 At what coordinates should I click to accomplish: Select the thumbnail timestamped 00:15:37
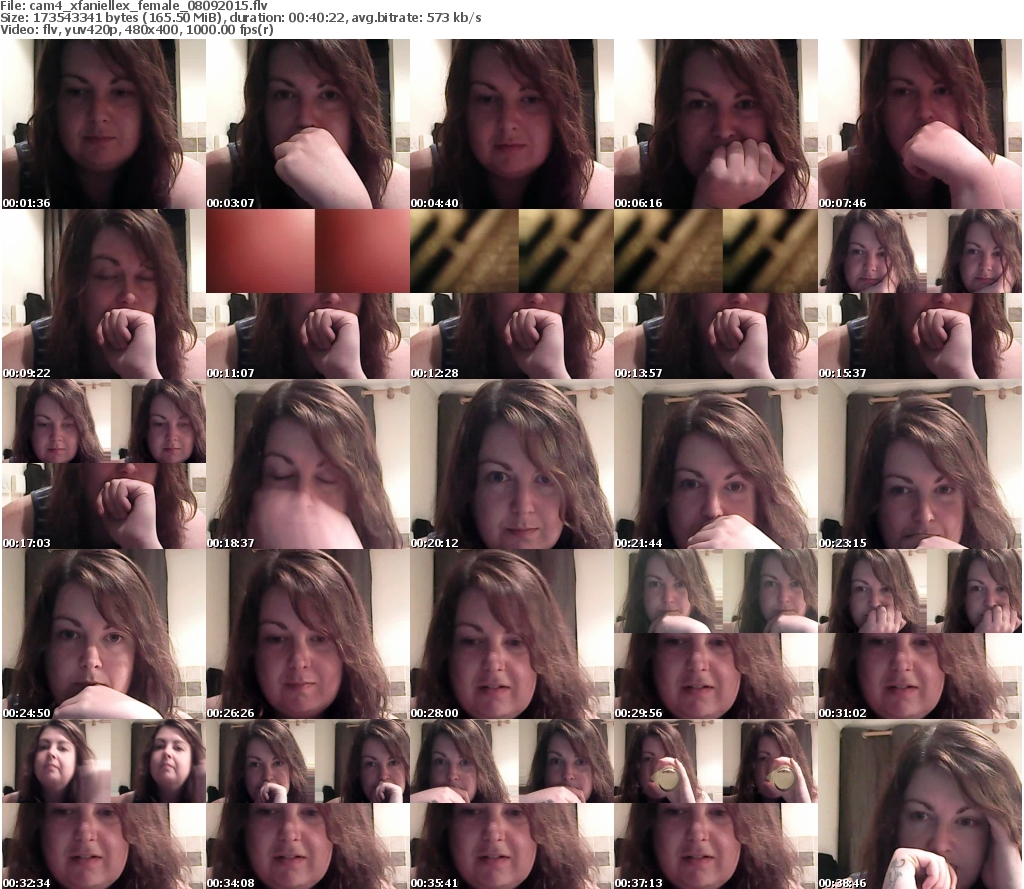pos(920,294)
